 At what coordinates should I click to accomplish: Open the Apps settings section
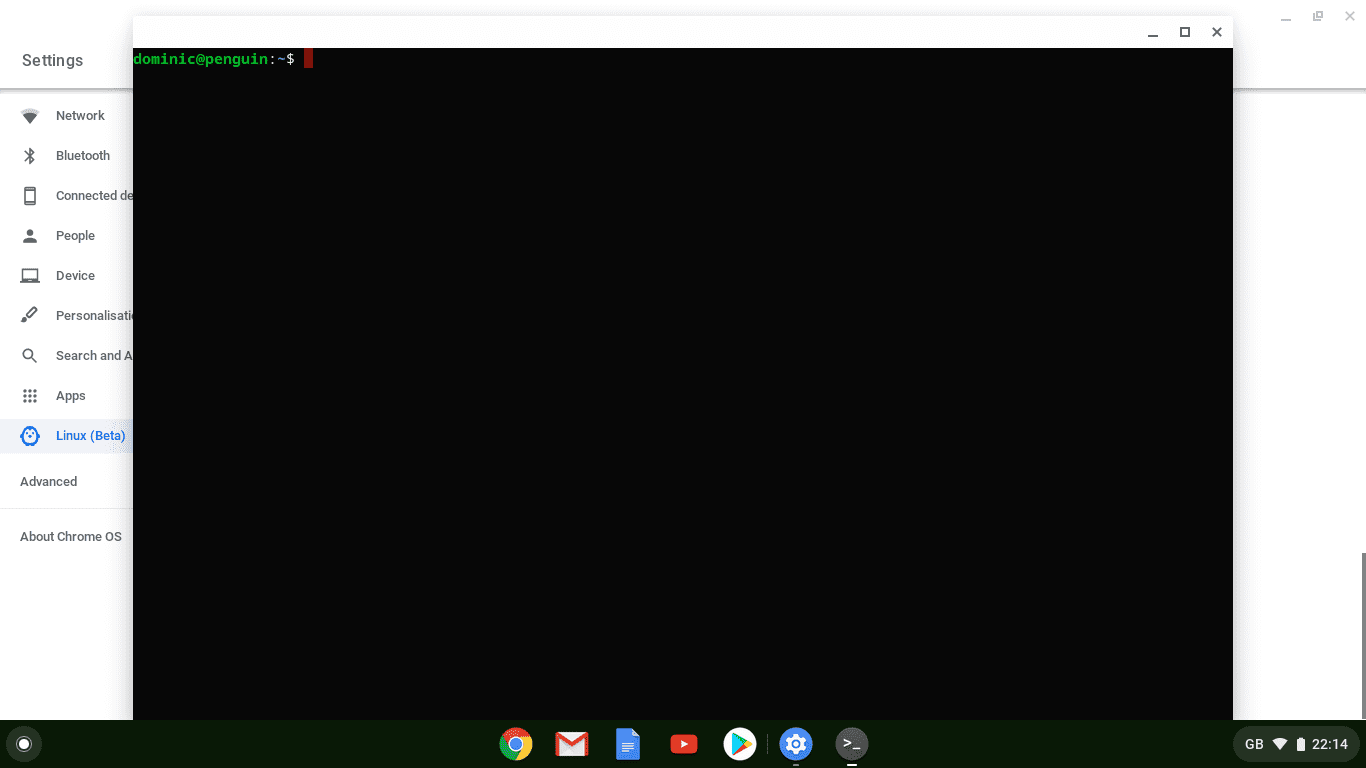(x=70, y=395)
